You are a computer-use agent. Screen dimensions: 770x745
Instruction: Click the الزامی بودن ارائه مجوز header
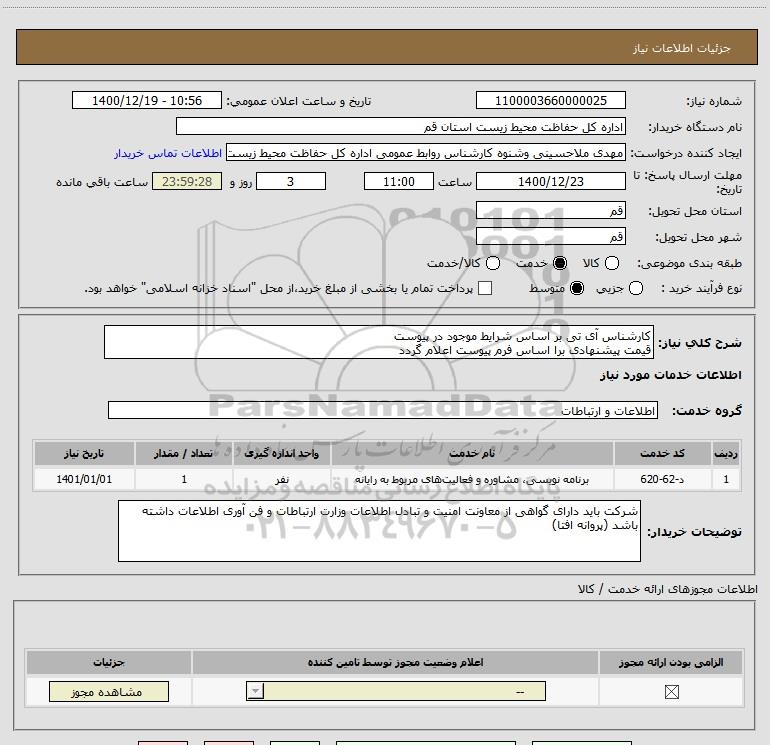pyautogui.click(x=671, y=662)
